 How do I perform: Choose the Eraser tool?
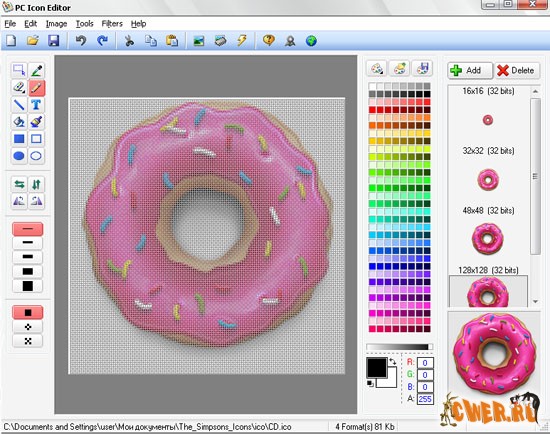coord(19,87)
